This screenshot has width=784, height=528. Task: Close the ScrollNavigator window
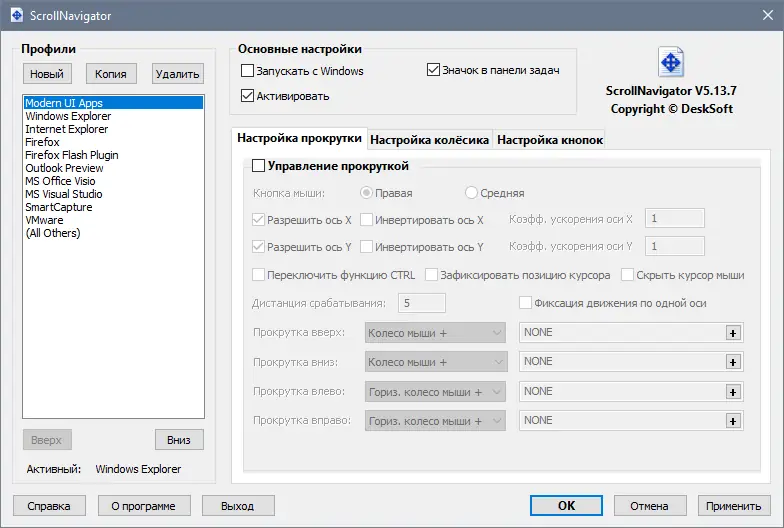click(768, 16)
